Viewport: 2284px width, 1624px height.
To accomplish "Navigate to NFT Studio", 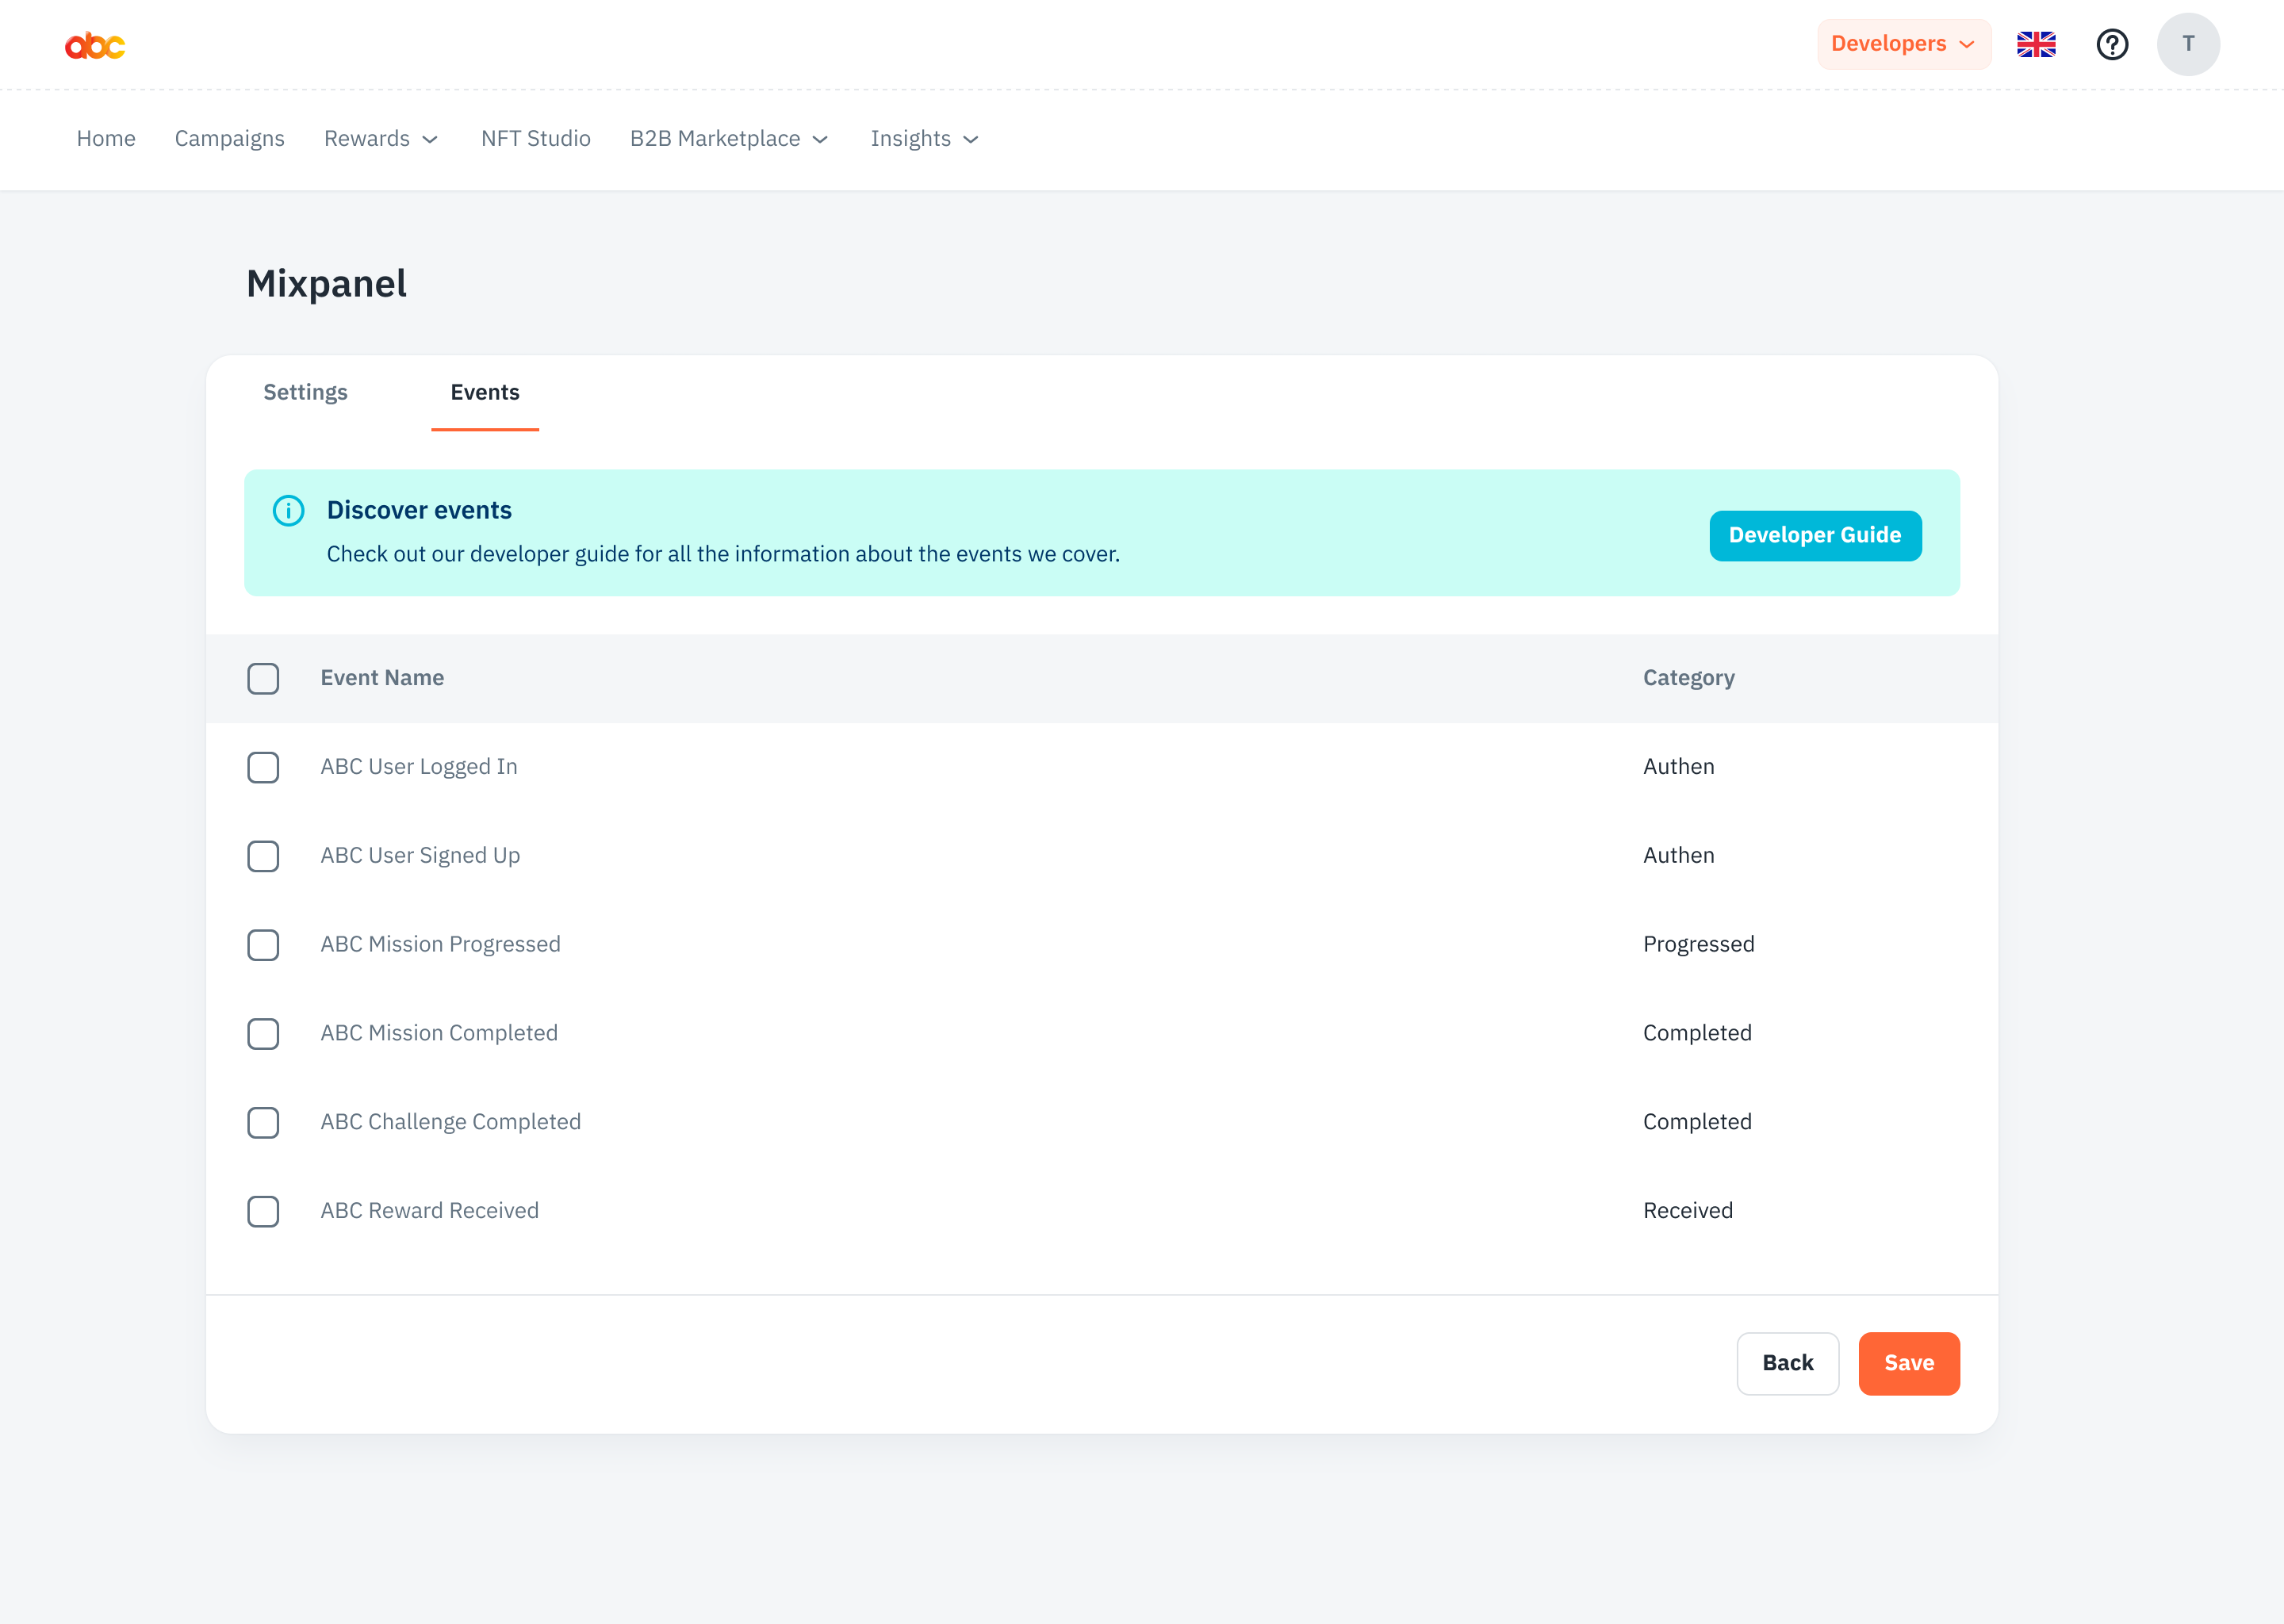I will [x=535, y=139].
